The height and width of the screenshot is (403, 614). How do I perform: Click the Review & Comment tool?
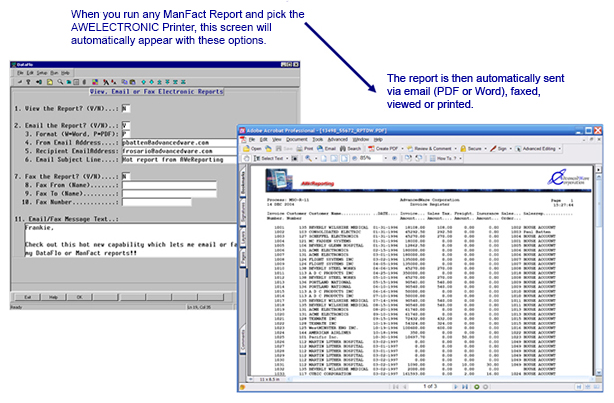point(429,148)
